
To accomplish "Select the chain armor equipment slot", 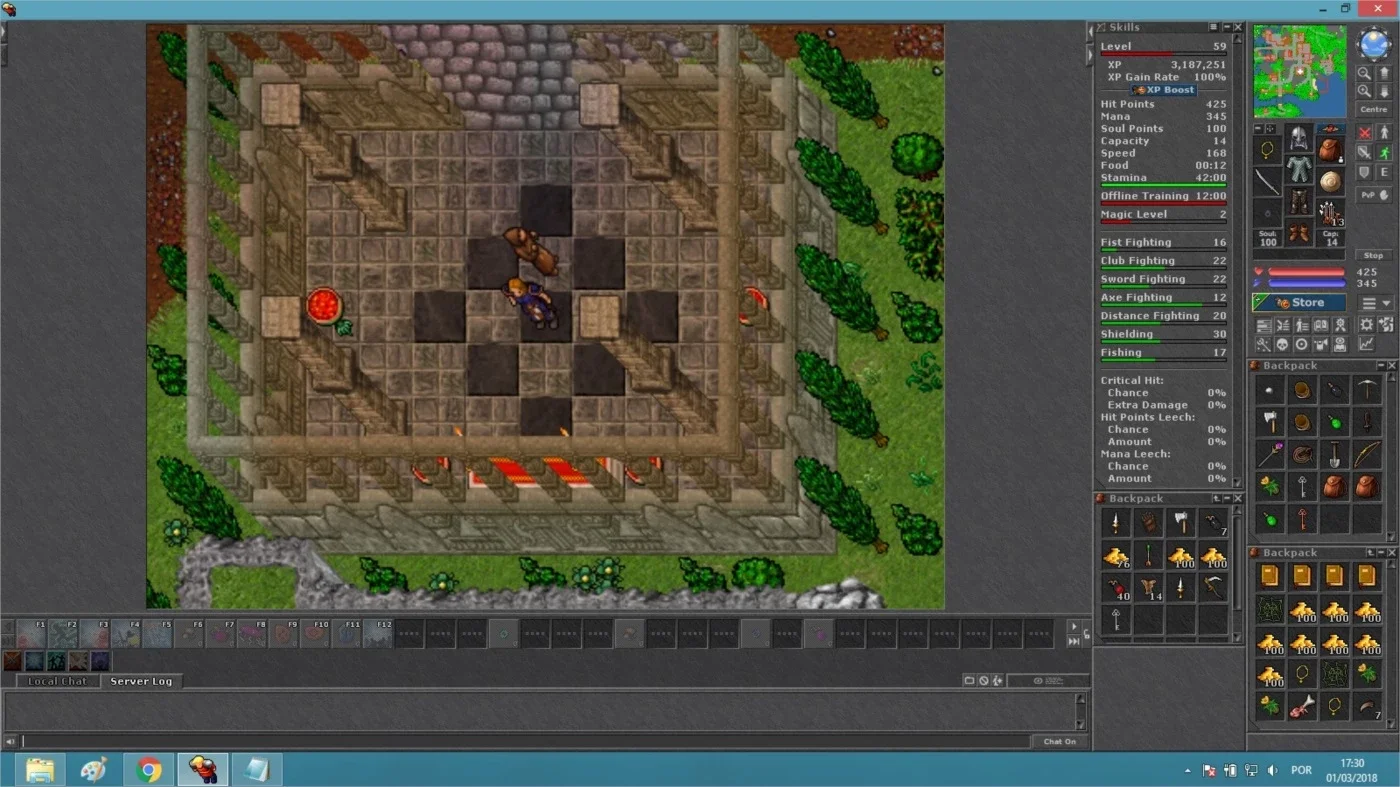I will 1299,169.
